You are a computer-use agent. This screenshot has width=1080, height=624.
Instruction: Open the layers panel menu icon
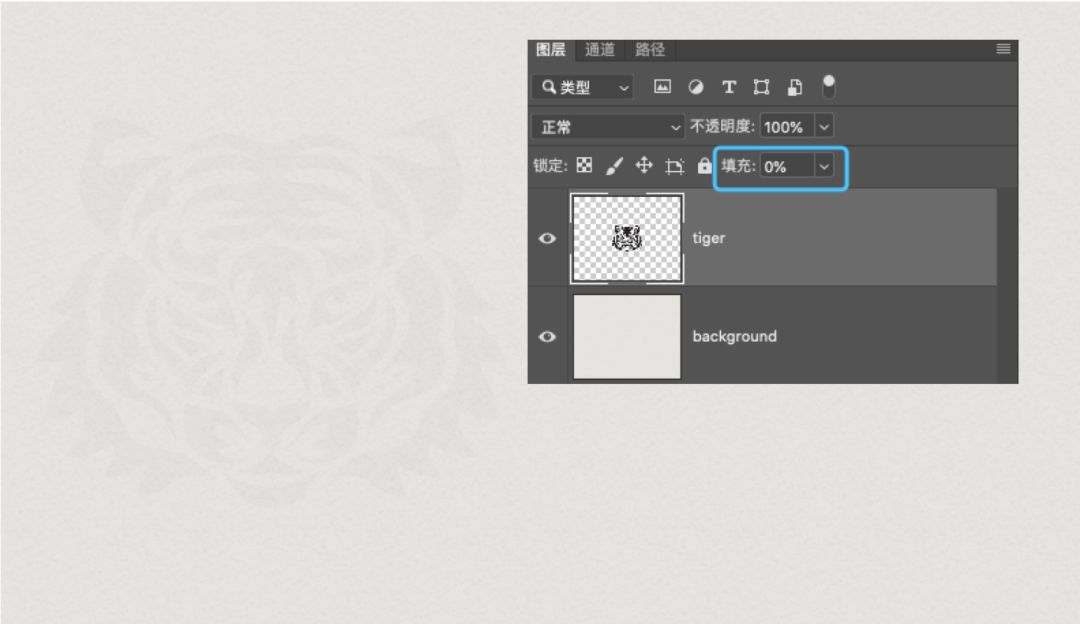(x=1003, y=48)
